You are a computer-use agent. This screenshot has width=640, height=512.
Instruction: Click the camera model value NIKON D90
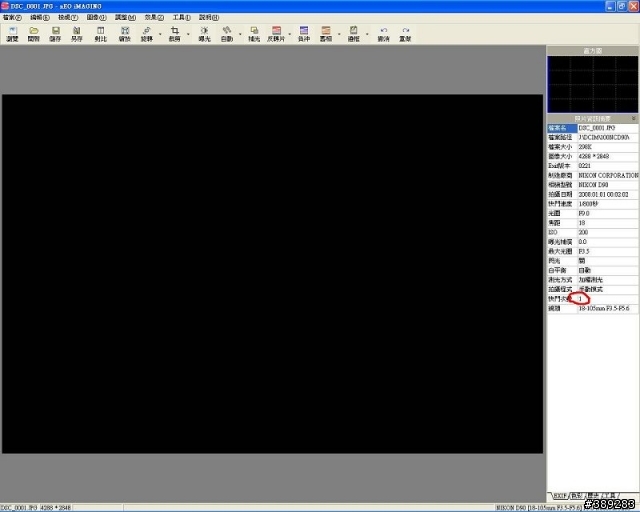tap(593, 185)
